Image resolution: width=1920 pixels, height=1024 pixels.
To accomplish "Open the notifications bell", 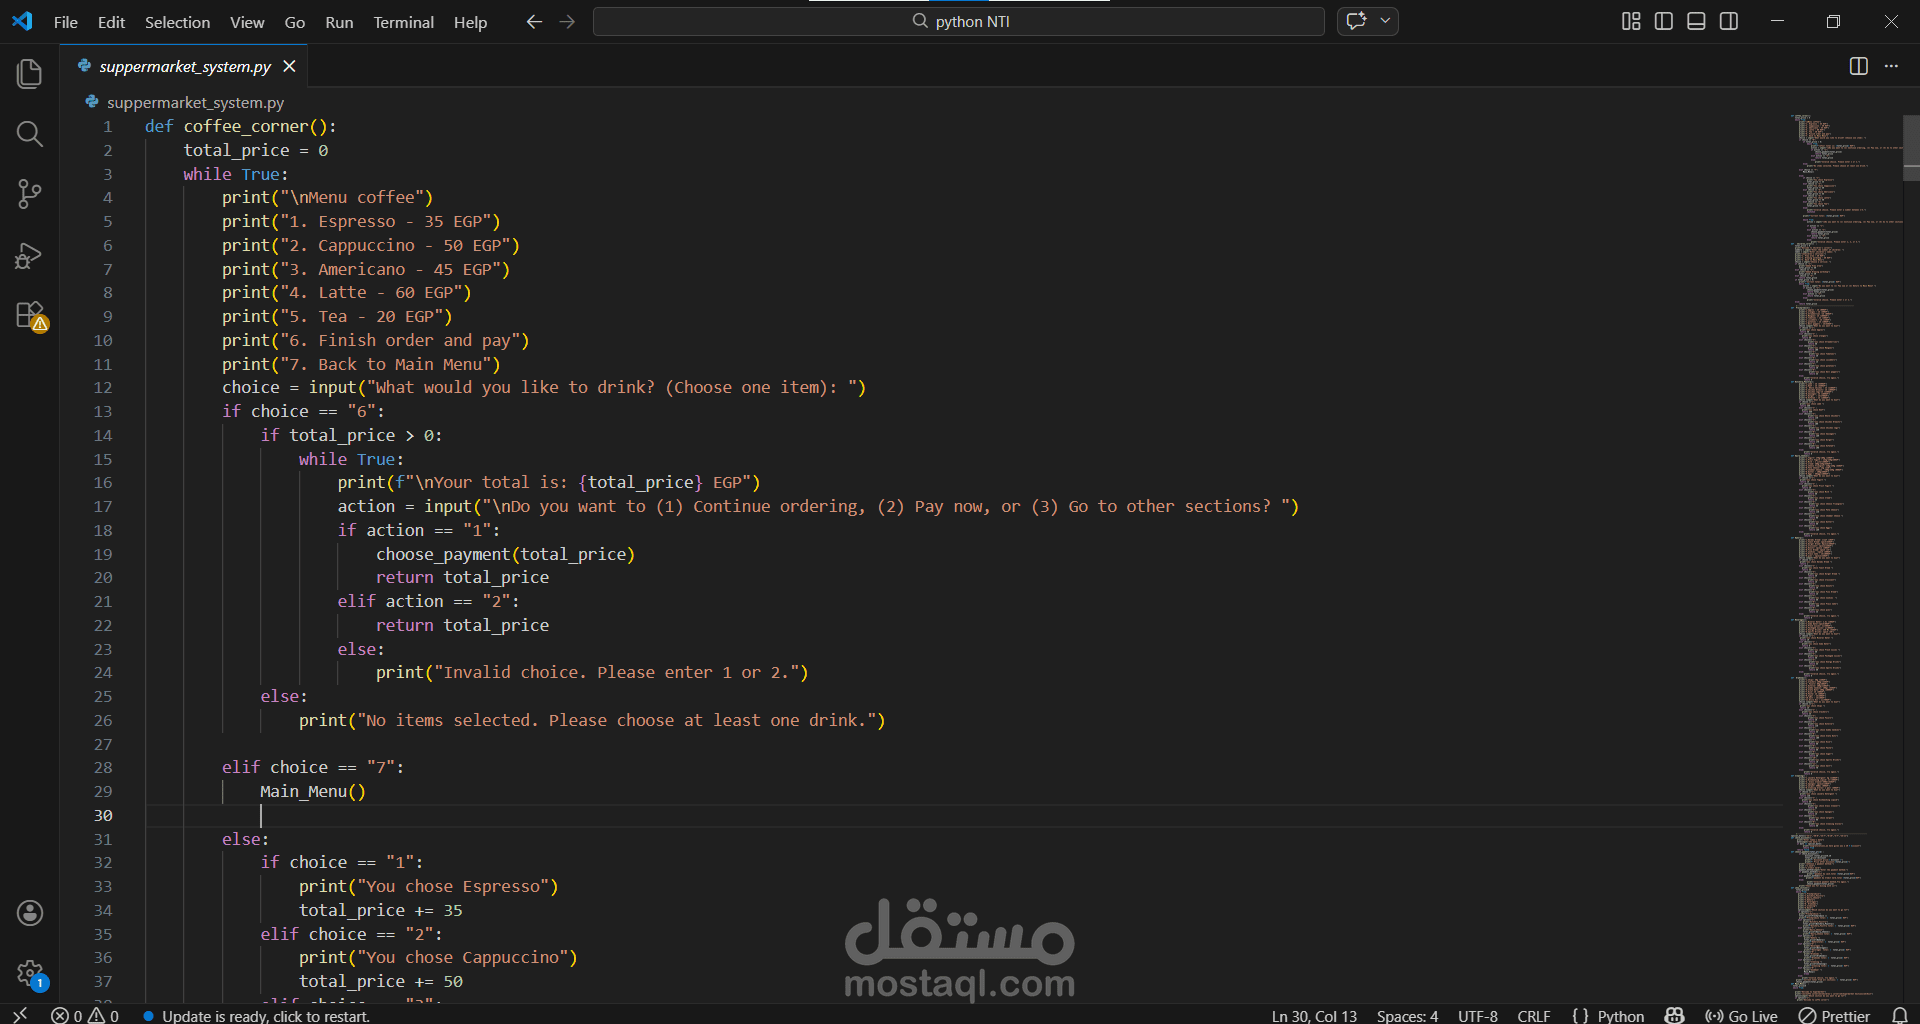I will (x=1899, y=1015).
